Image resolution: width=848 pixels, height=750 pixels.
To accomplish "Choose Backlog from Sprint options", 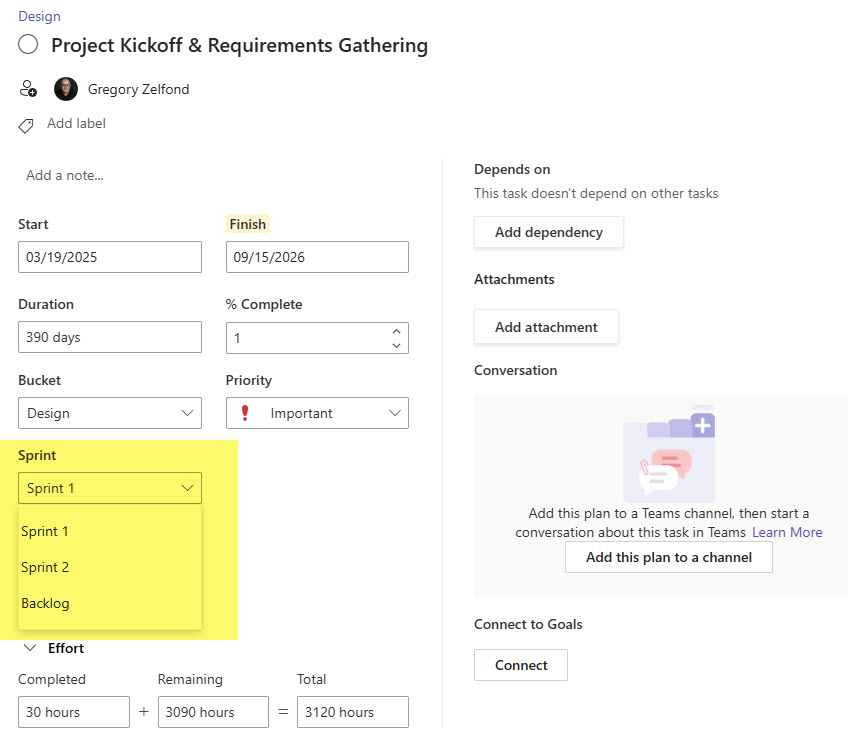I will pos(110,603).
